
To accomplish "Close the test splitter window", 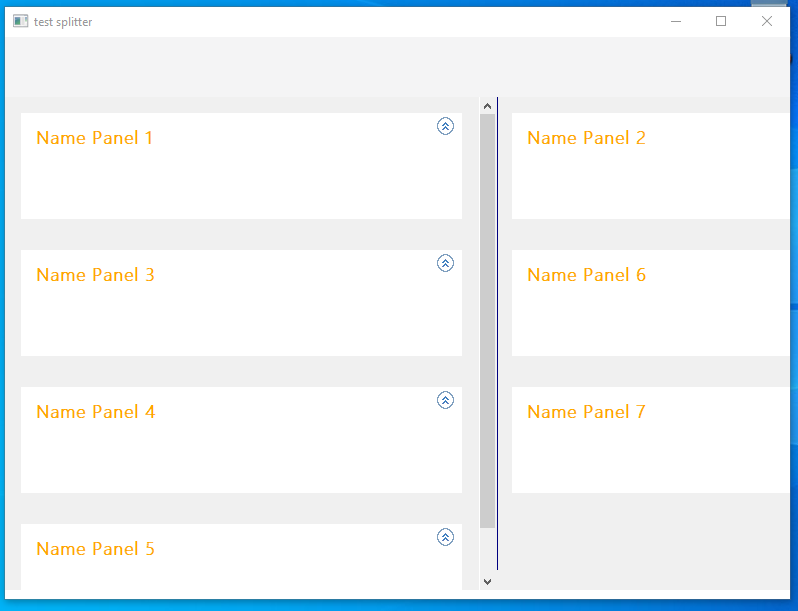I will tap(766, 21).
